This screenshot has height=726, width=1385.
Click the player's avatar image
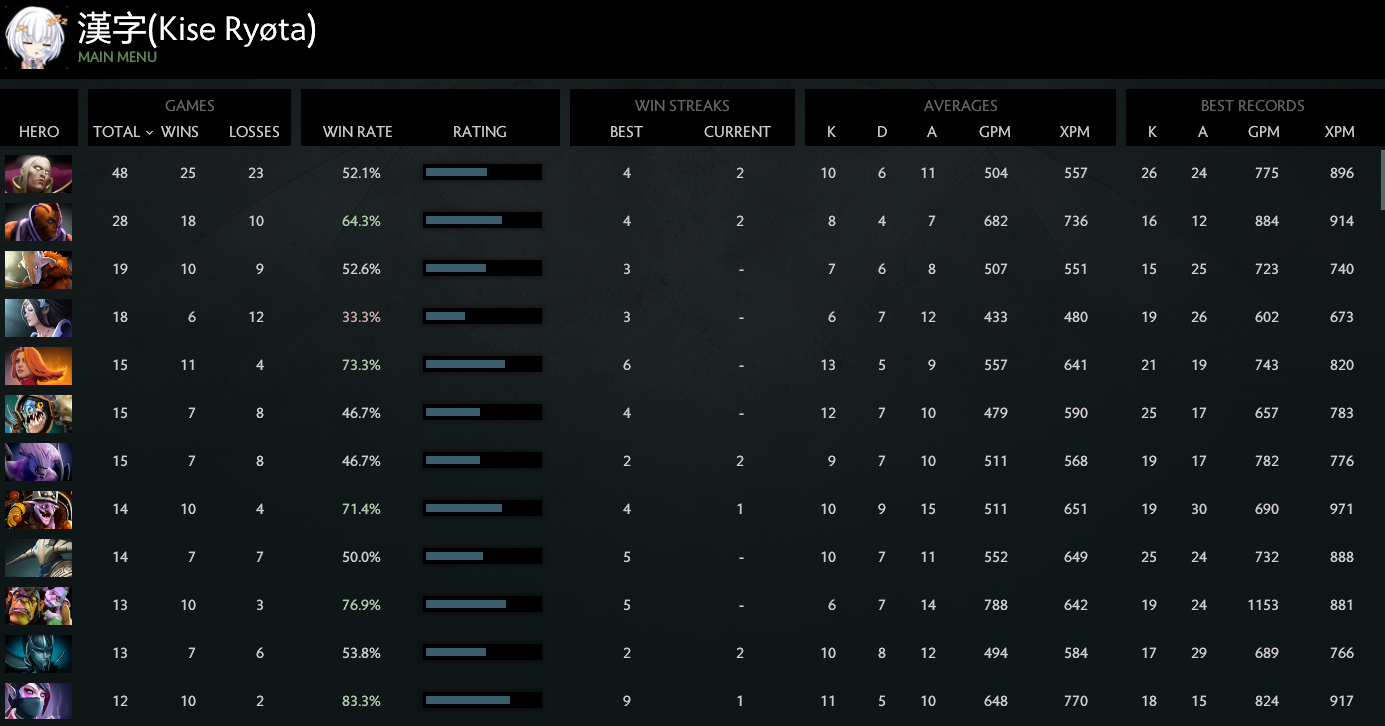[36, 36]
